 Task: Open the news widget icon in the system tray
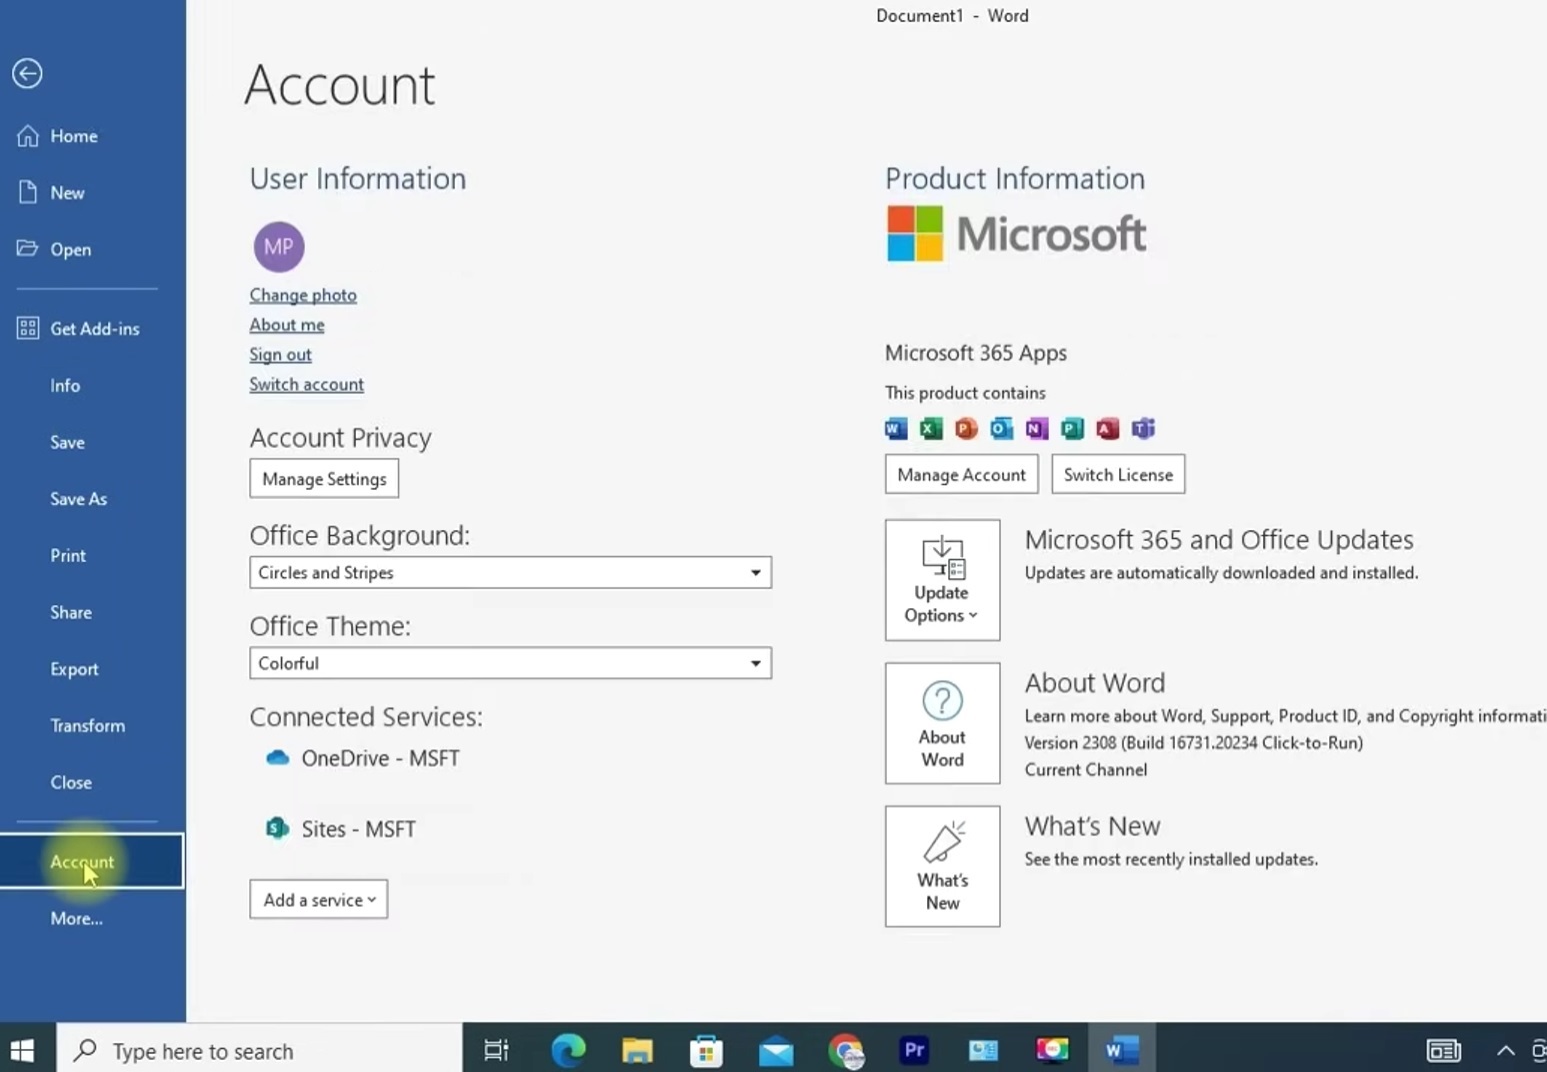[x=1443, y=1050]
